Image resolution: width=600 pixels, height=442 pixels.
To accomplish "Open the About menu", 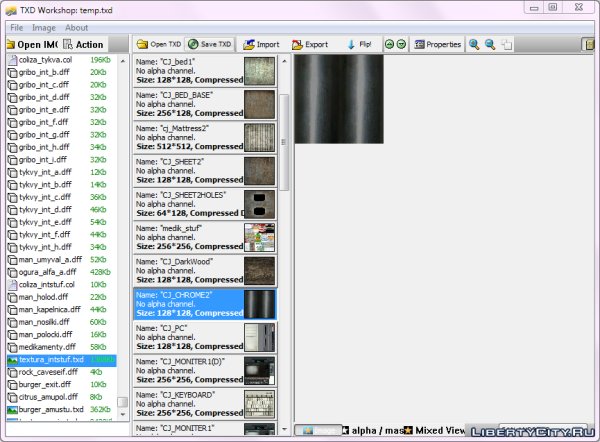I will (76, 28).
